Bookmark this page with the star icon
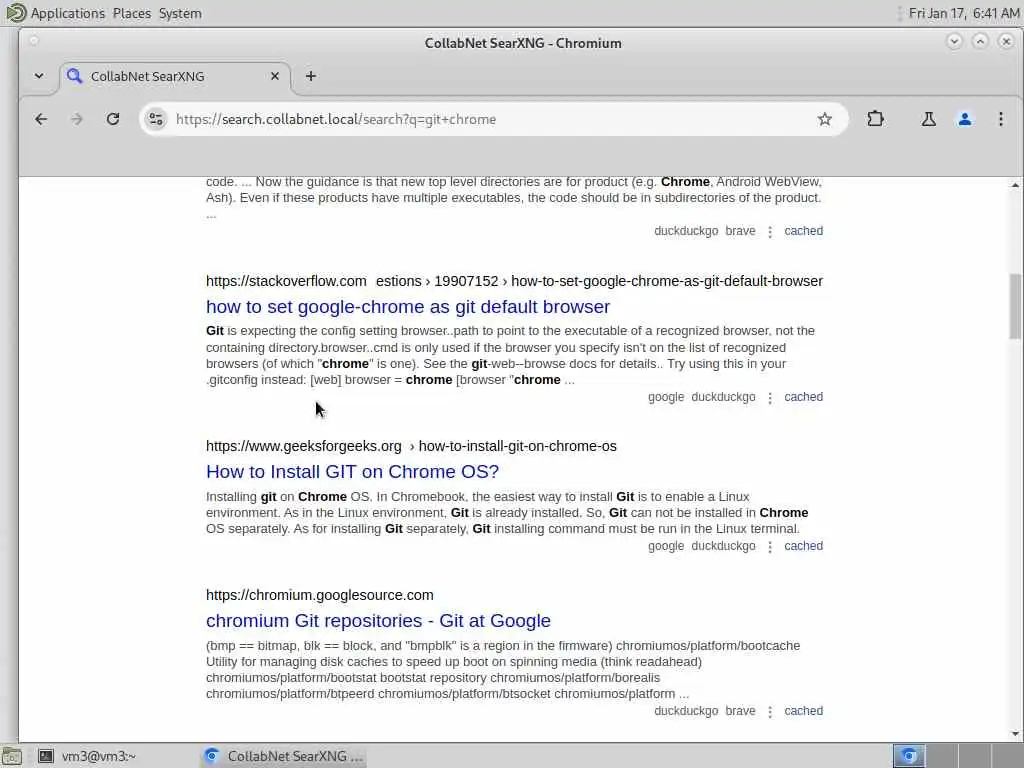This screenshot has height=768, width=1024. 824,119
